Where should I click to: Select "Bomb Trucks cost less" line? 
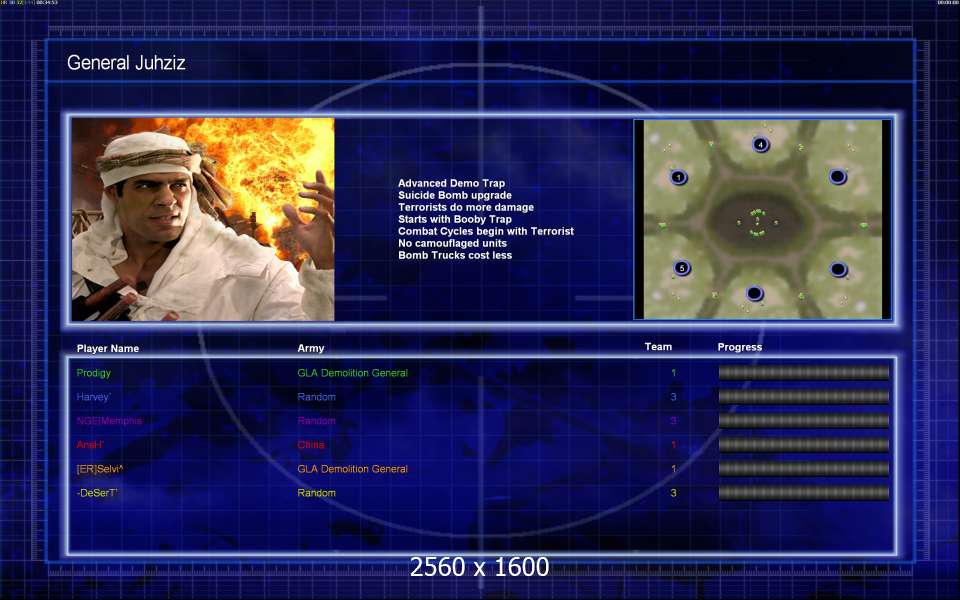coord(455,255)
